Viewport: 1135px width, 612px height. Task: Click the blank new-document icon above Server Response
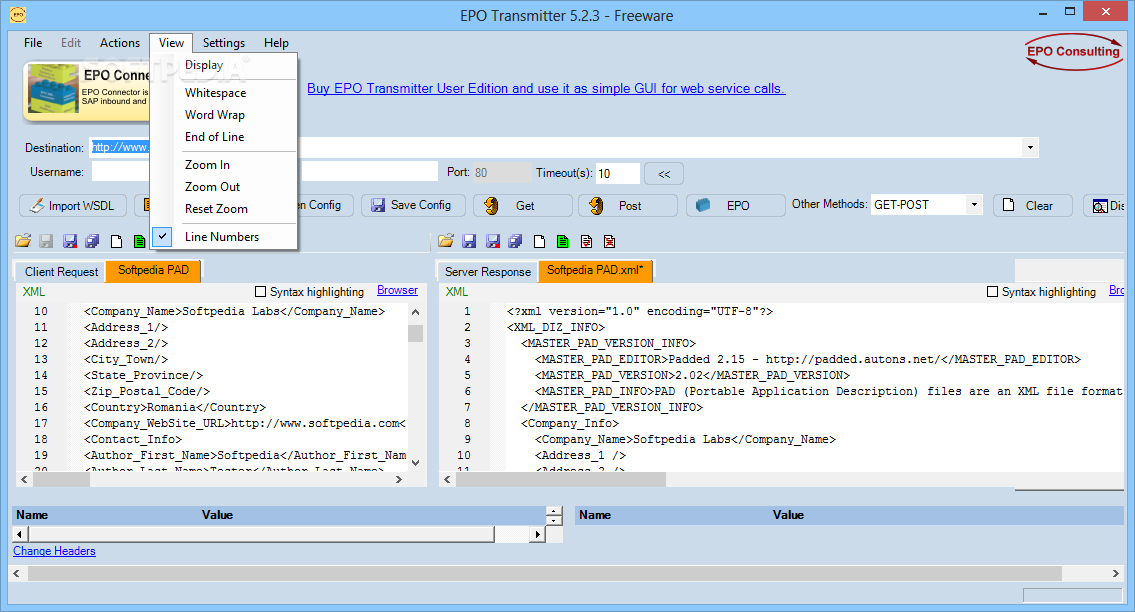click(x=539, y=241)
